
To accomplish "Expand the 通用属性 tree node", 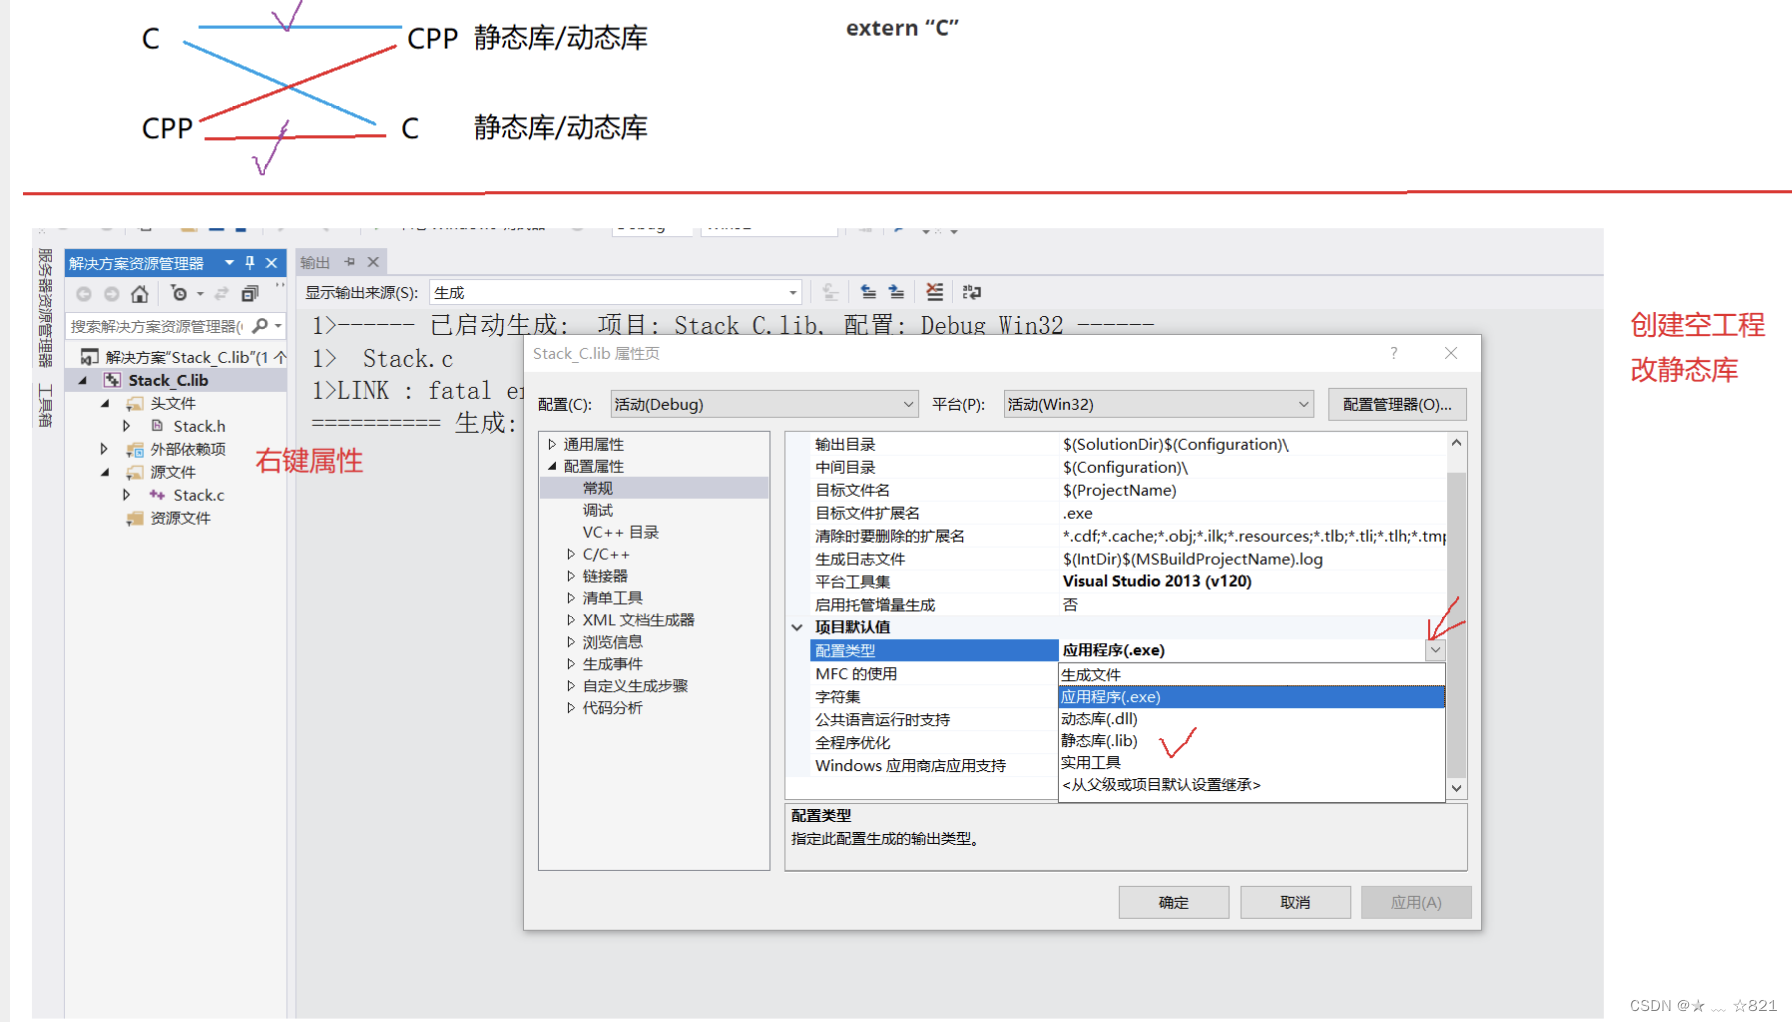I will (552, 444).
